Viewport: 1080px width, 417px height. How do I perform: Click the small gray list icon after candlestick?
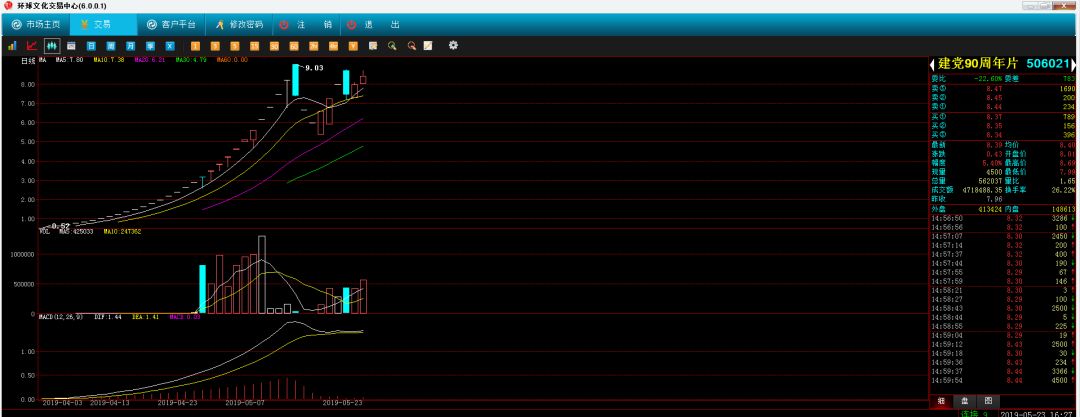click(x=71, y=45)
